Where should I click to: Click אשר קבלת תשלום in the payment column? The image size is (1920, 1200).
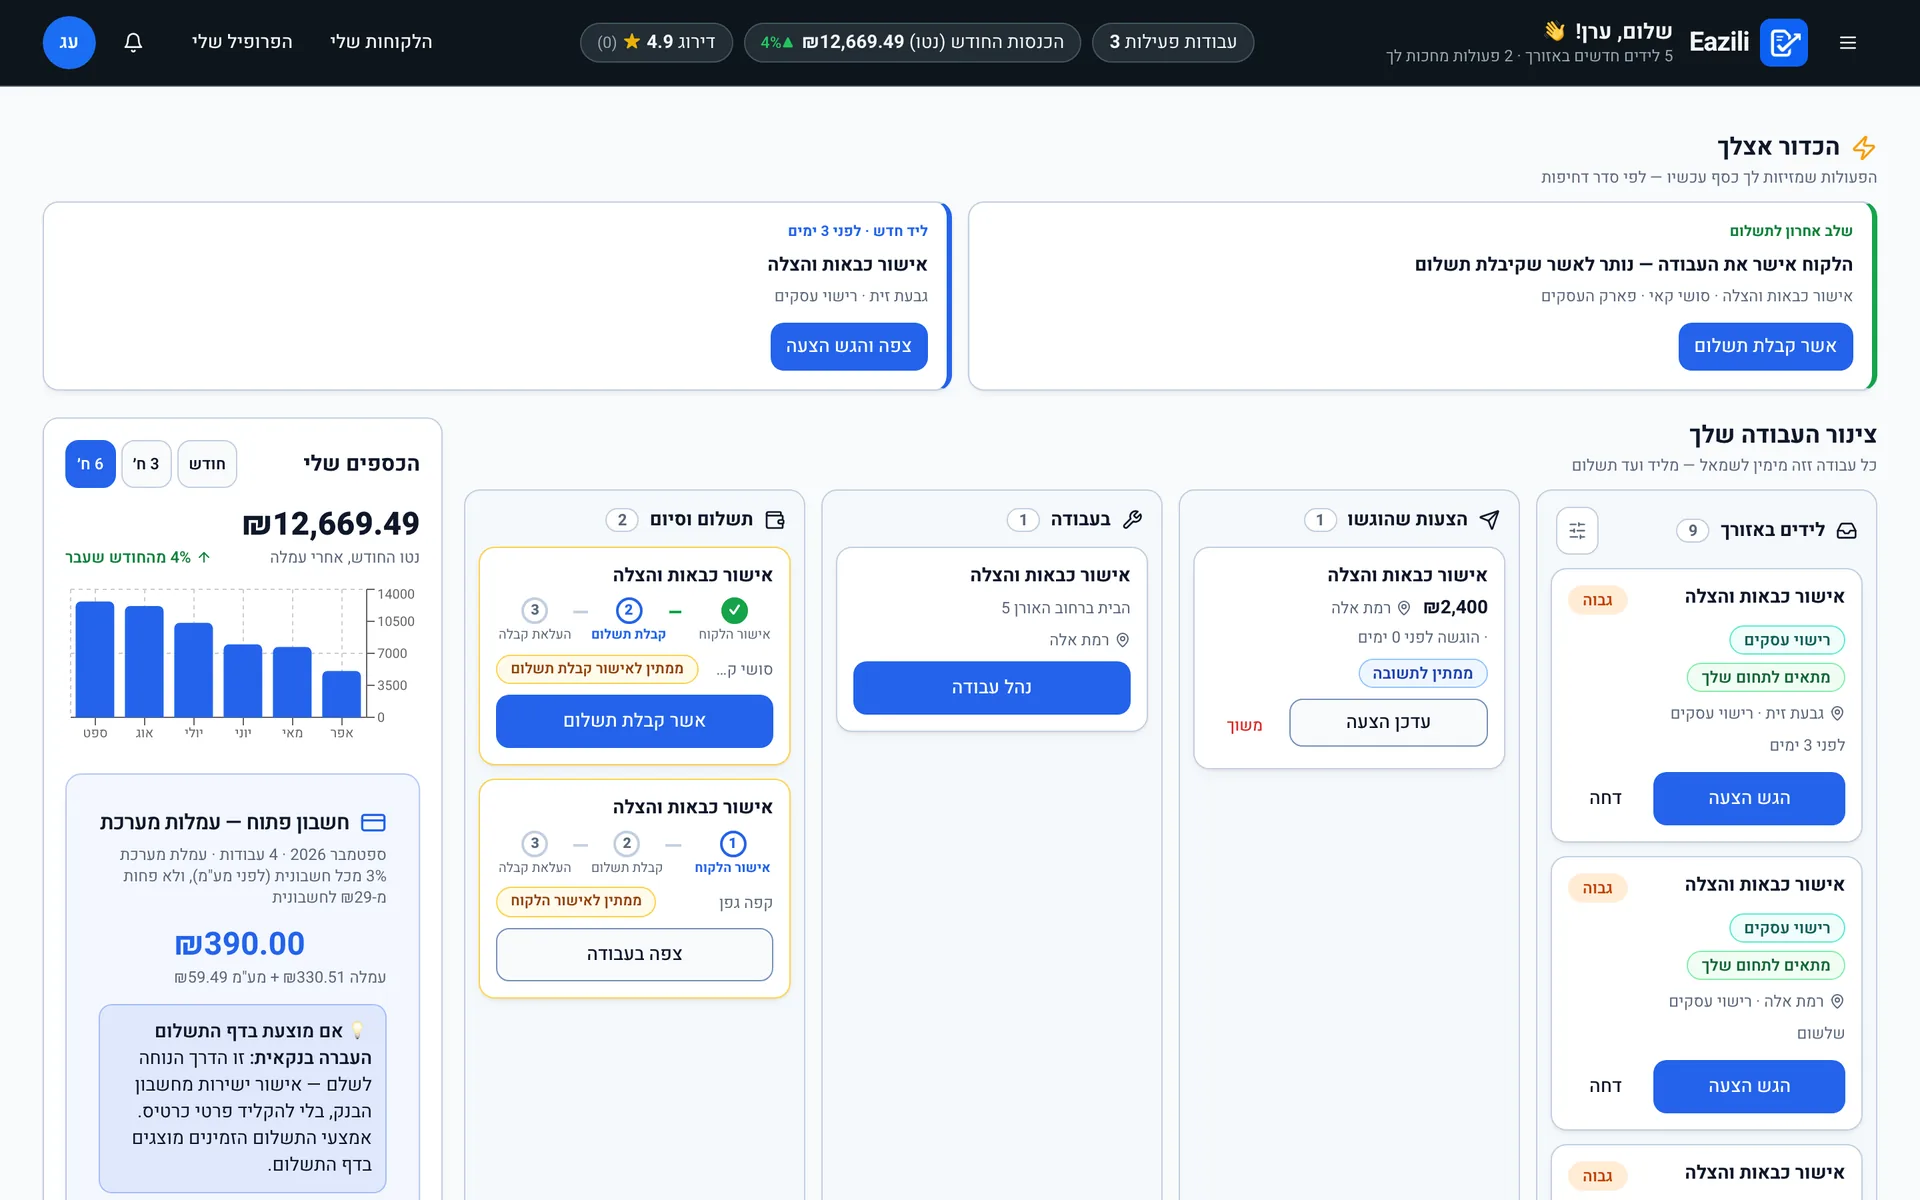click(634, 721)
